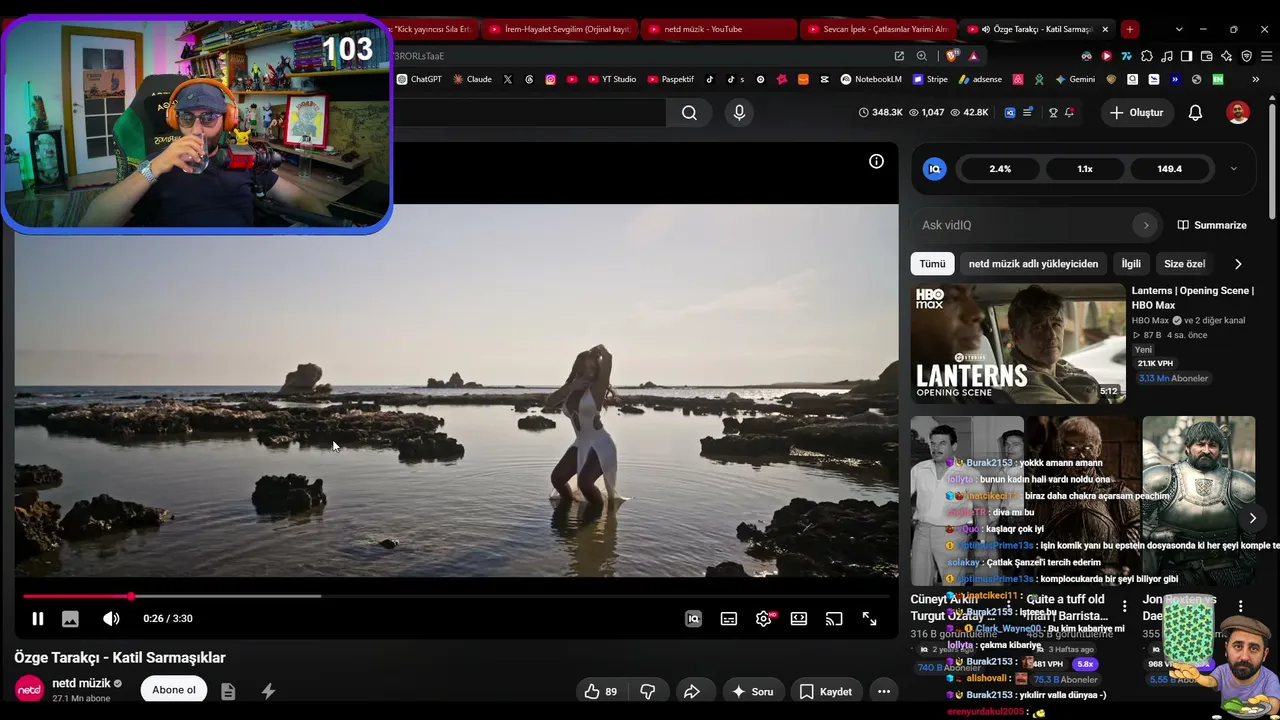This screenshot has width=1280, height=720.
Task: Open a new browser tab
Action: (1129, 29)
